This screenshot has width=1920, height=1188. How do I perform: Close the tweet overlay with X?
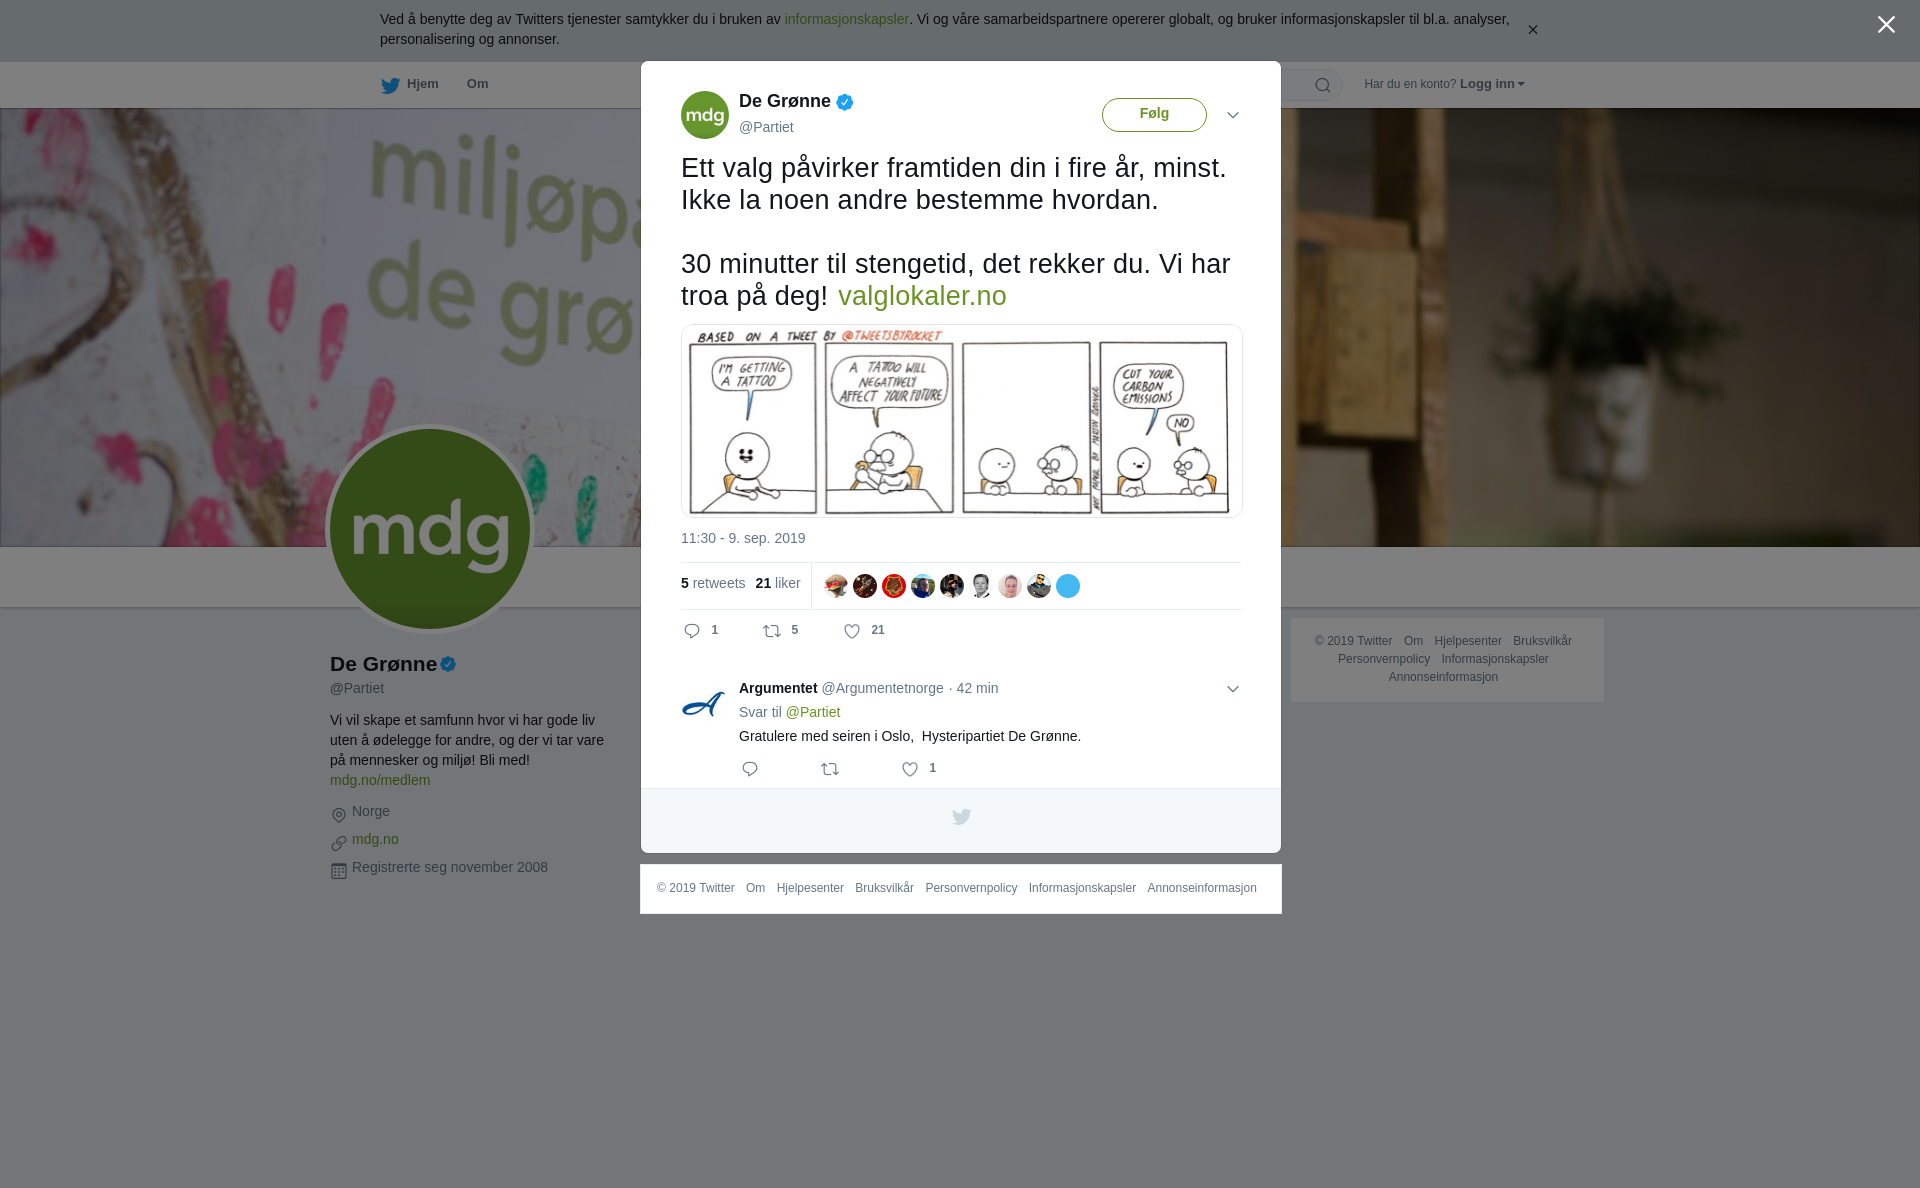tap(1886, 25)
